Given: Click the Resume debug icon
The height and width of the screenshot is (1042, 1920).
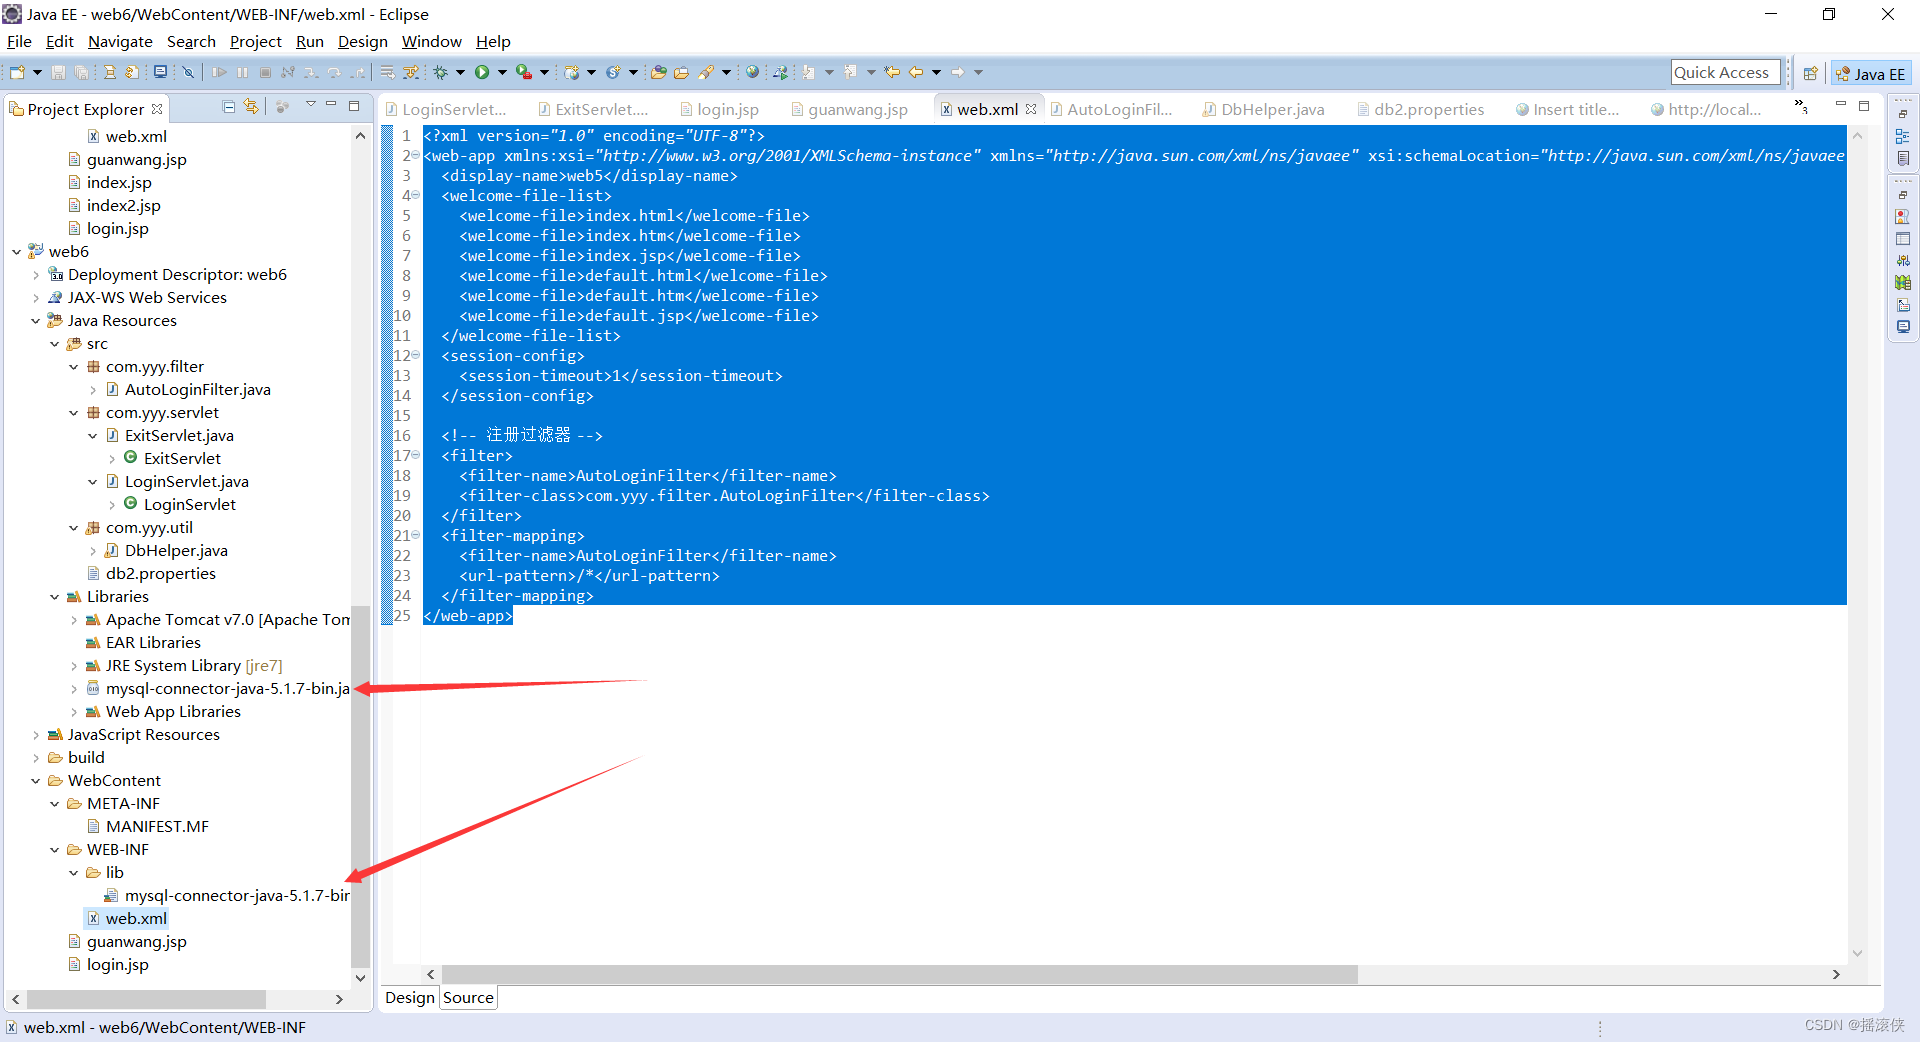Looking at the screenshot, I should [219, 72].
